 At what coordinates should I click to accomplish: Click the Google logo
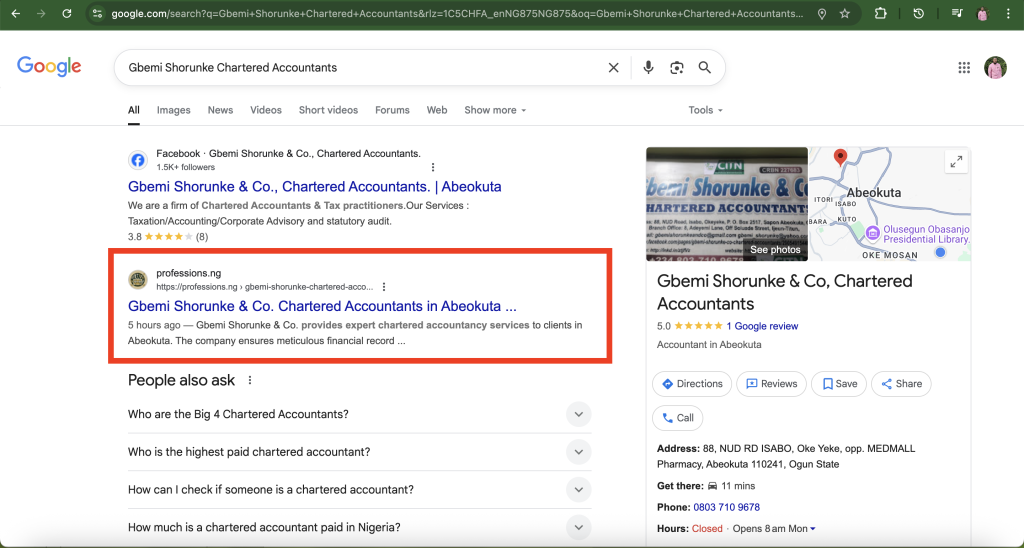(49, 67)
